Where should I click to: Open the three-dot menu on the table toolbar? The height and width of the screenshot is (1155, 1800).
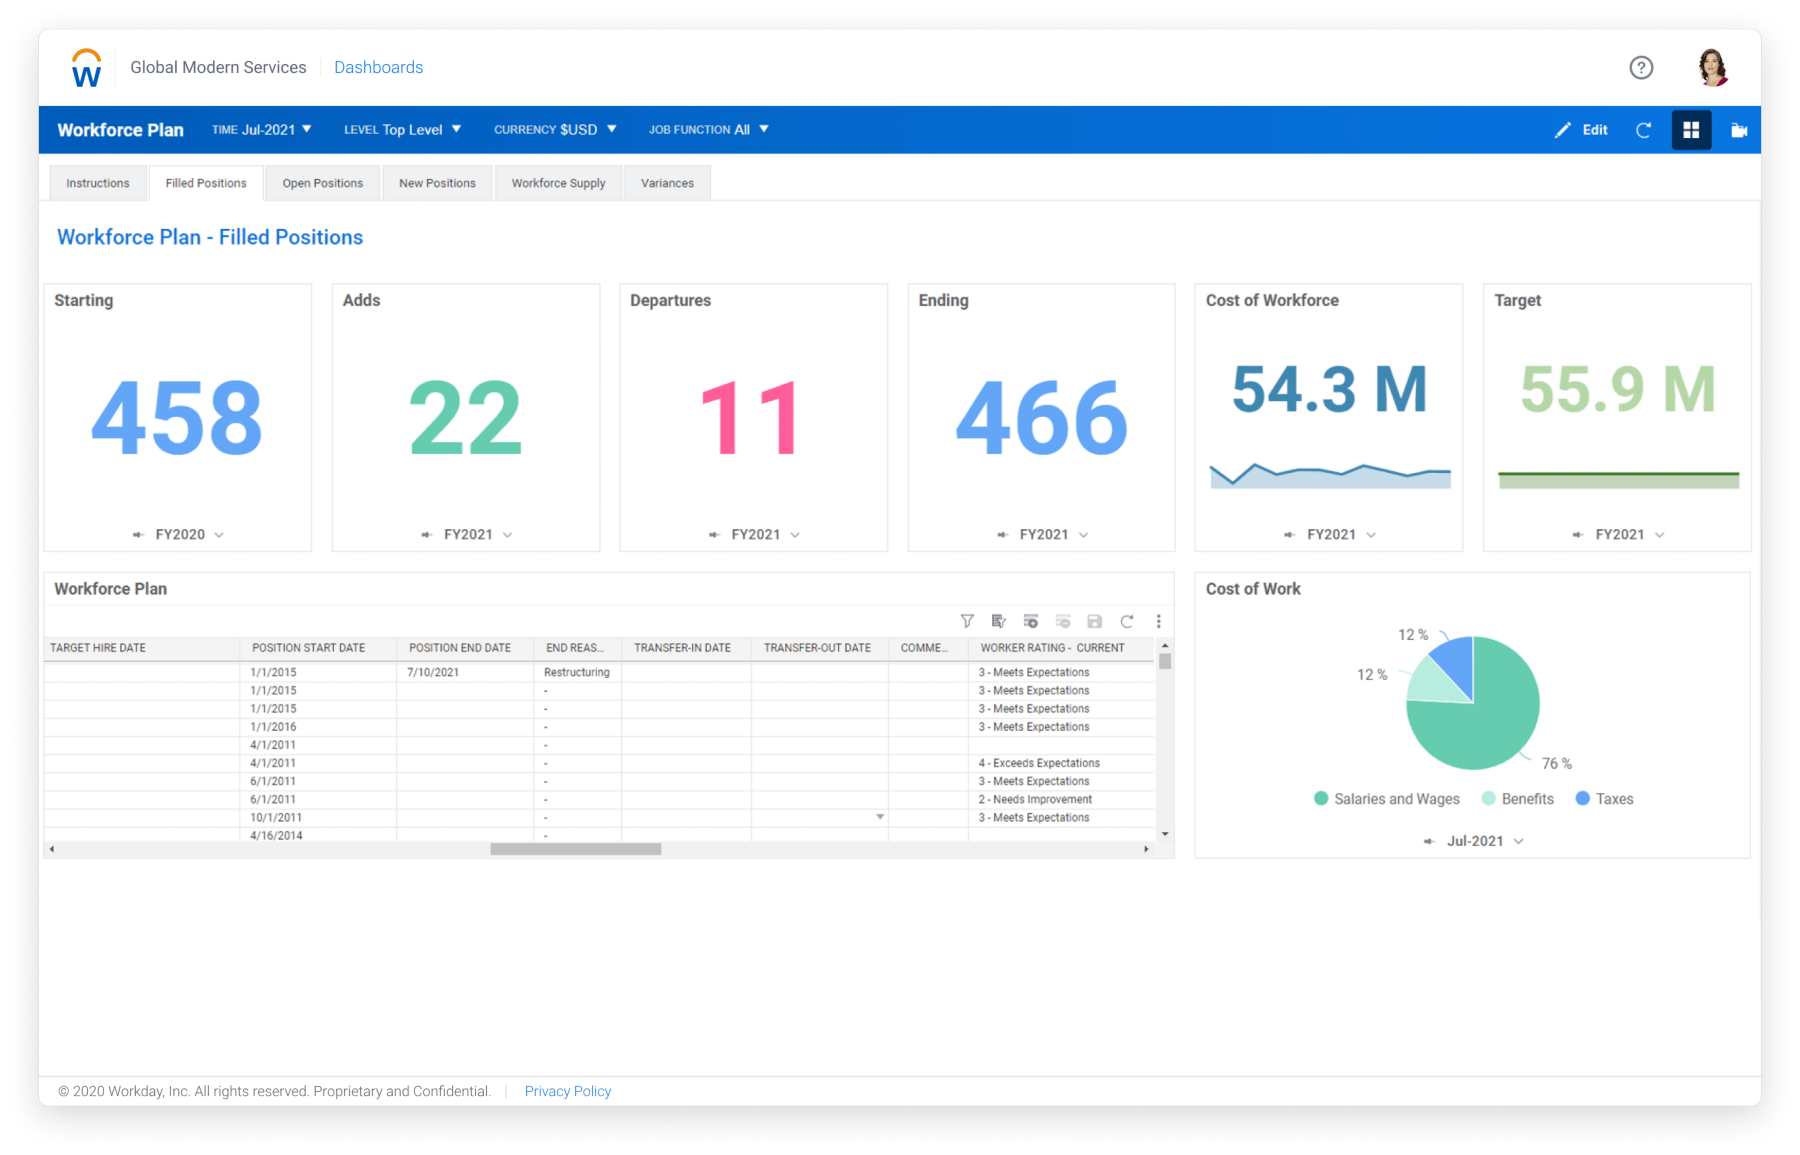pyautogui.click(x=1158, y=621)
